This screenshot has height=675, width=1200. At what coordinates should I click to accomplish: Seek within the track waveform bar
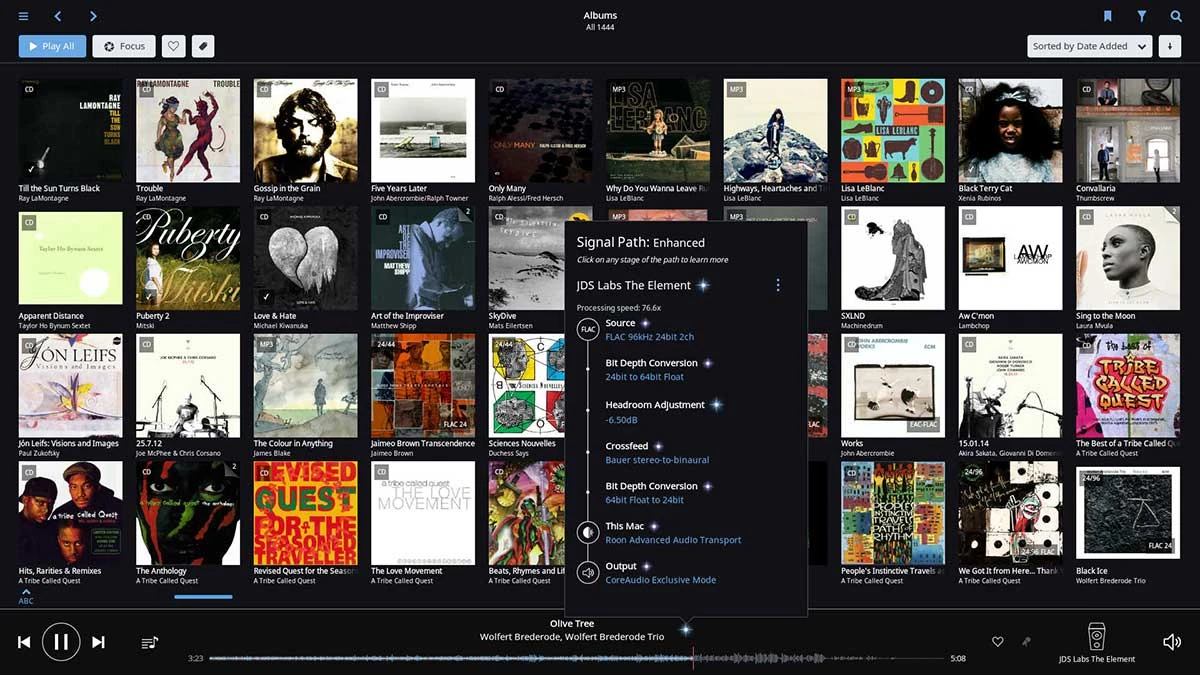tap(576, 658)
